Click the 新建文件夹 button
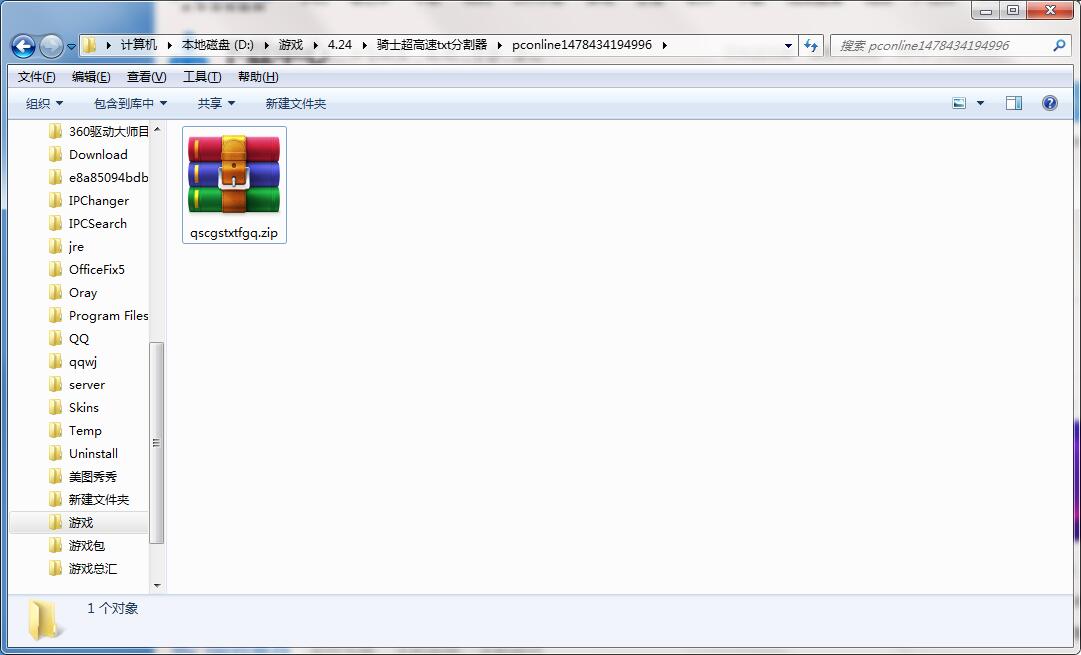Screen dimensions: 1081x655 point(295,103)
